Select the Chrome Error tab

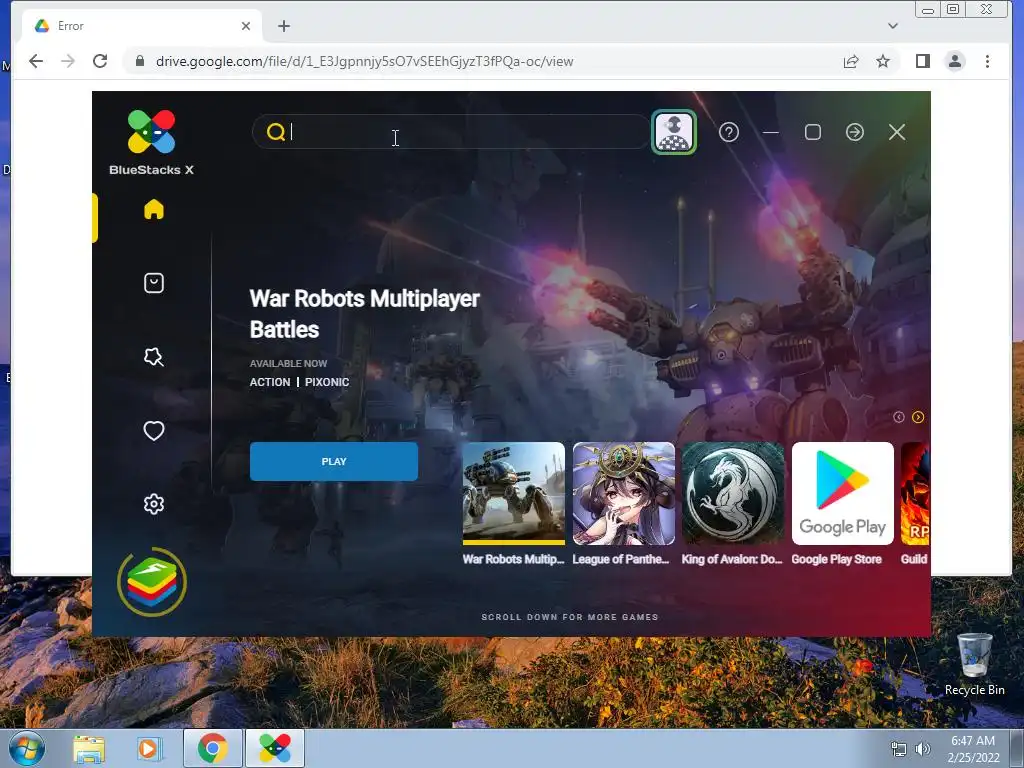(x=141, y=26)
